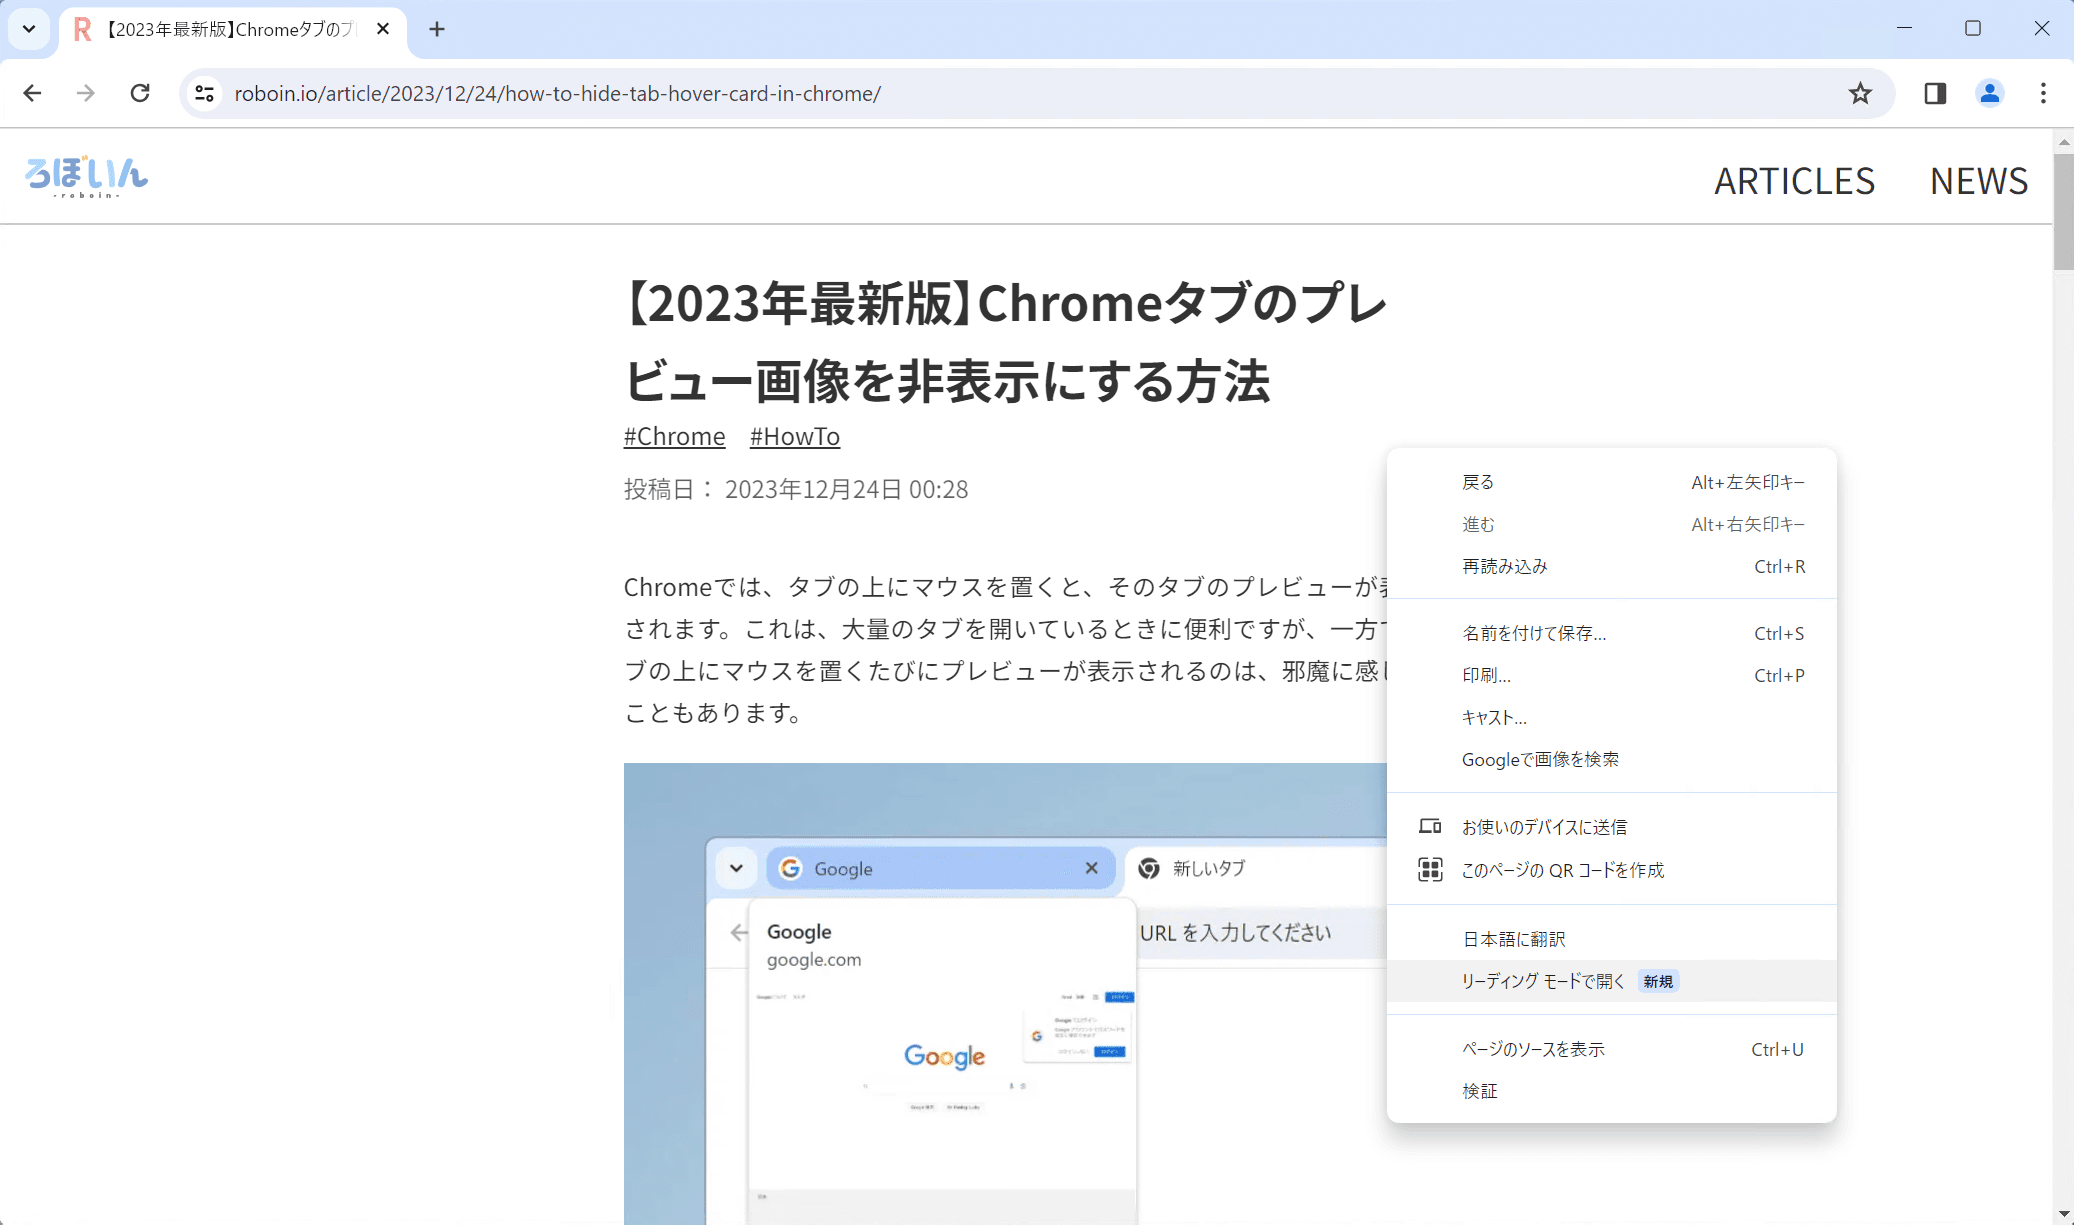Click the 投稿日: 2023年12月24日 00:28 text

[x=796, y=489]
